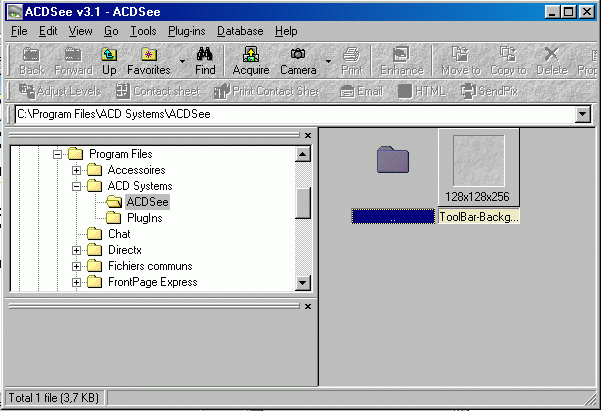Select the ACDSee folder in the tree

pos(148,202)
